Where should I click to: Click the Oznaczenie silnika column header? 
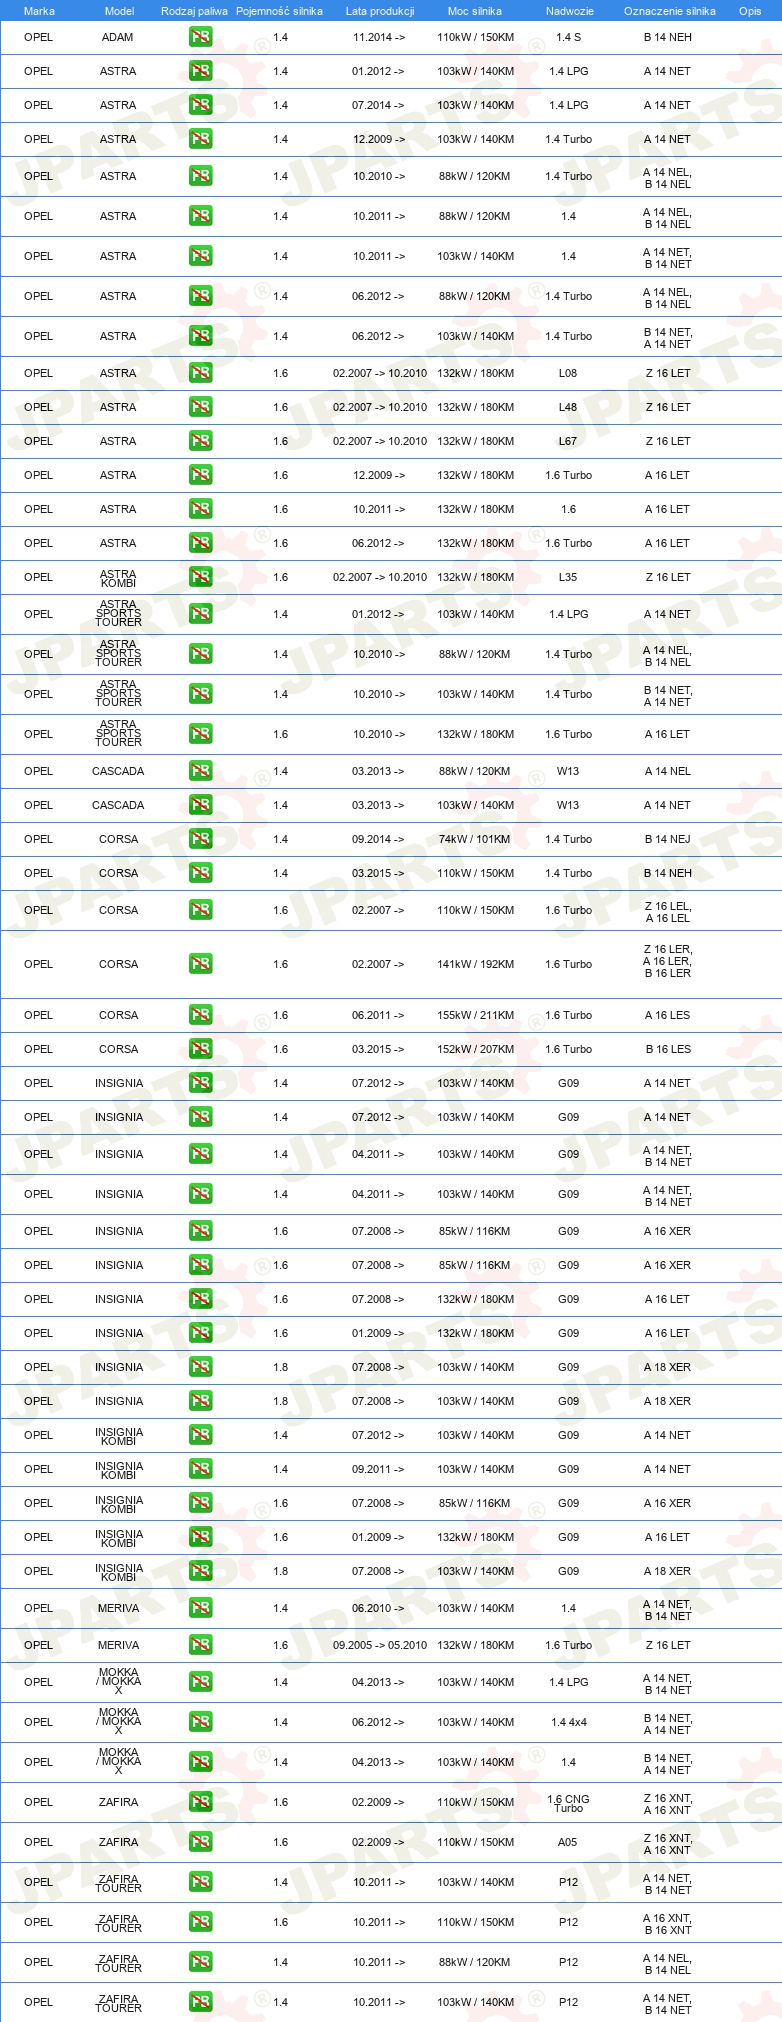pos(669,11)
